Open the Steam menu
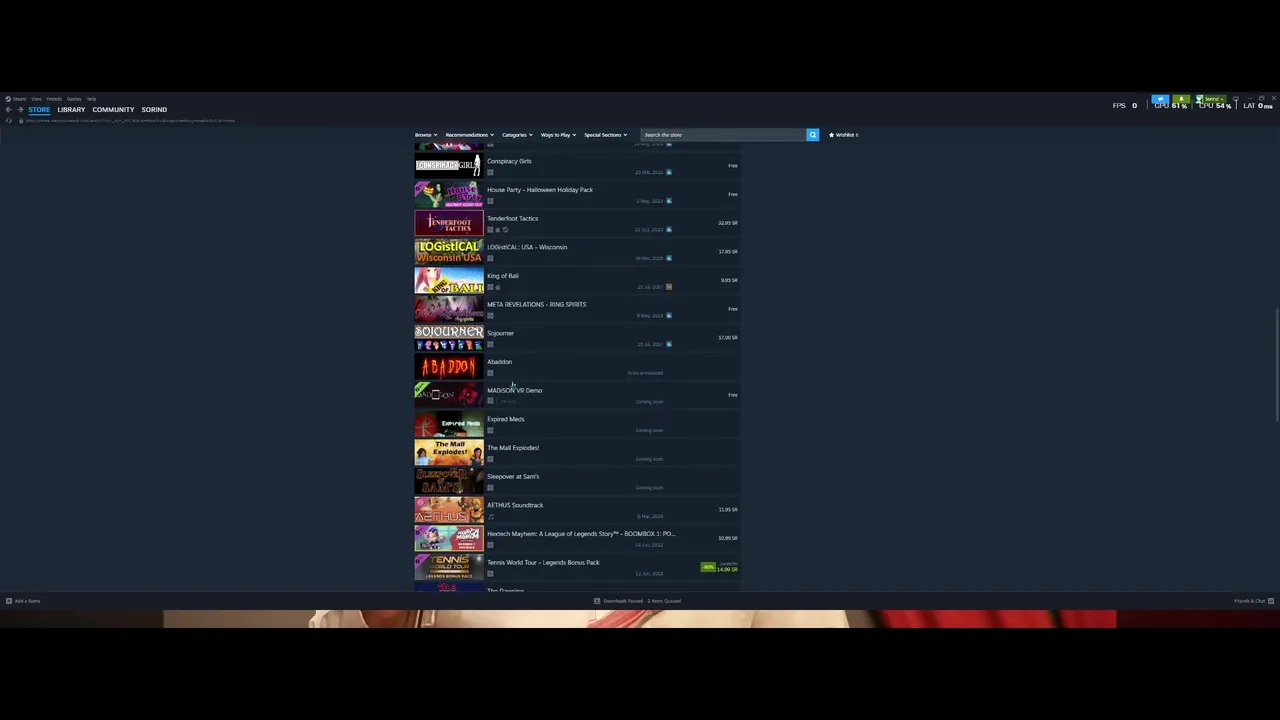The width and height of the screenshot is (1280, 720). point(17,99)
